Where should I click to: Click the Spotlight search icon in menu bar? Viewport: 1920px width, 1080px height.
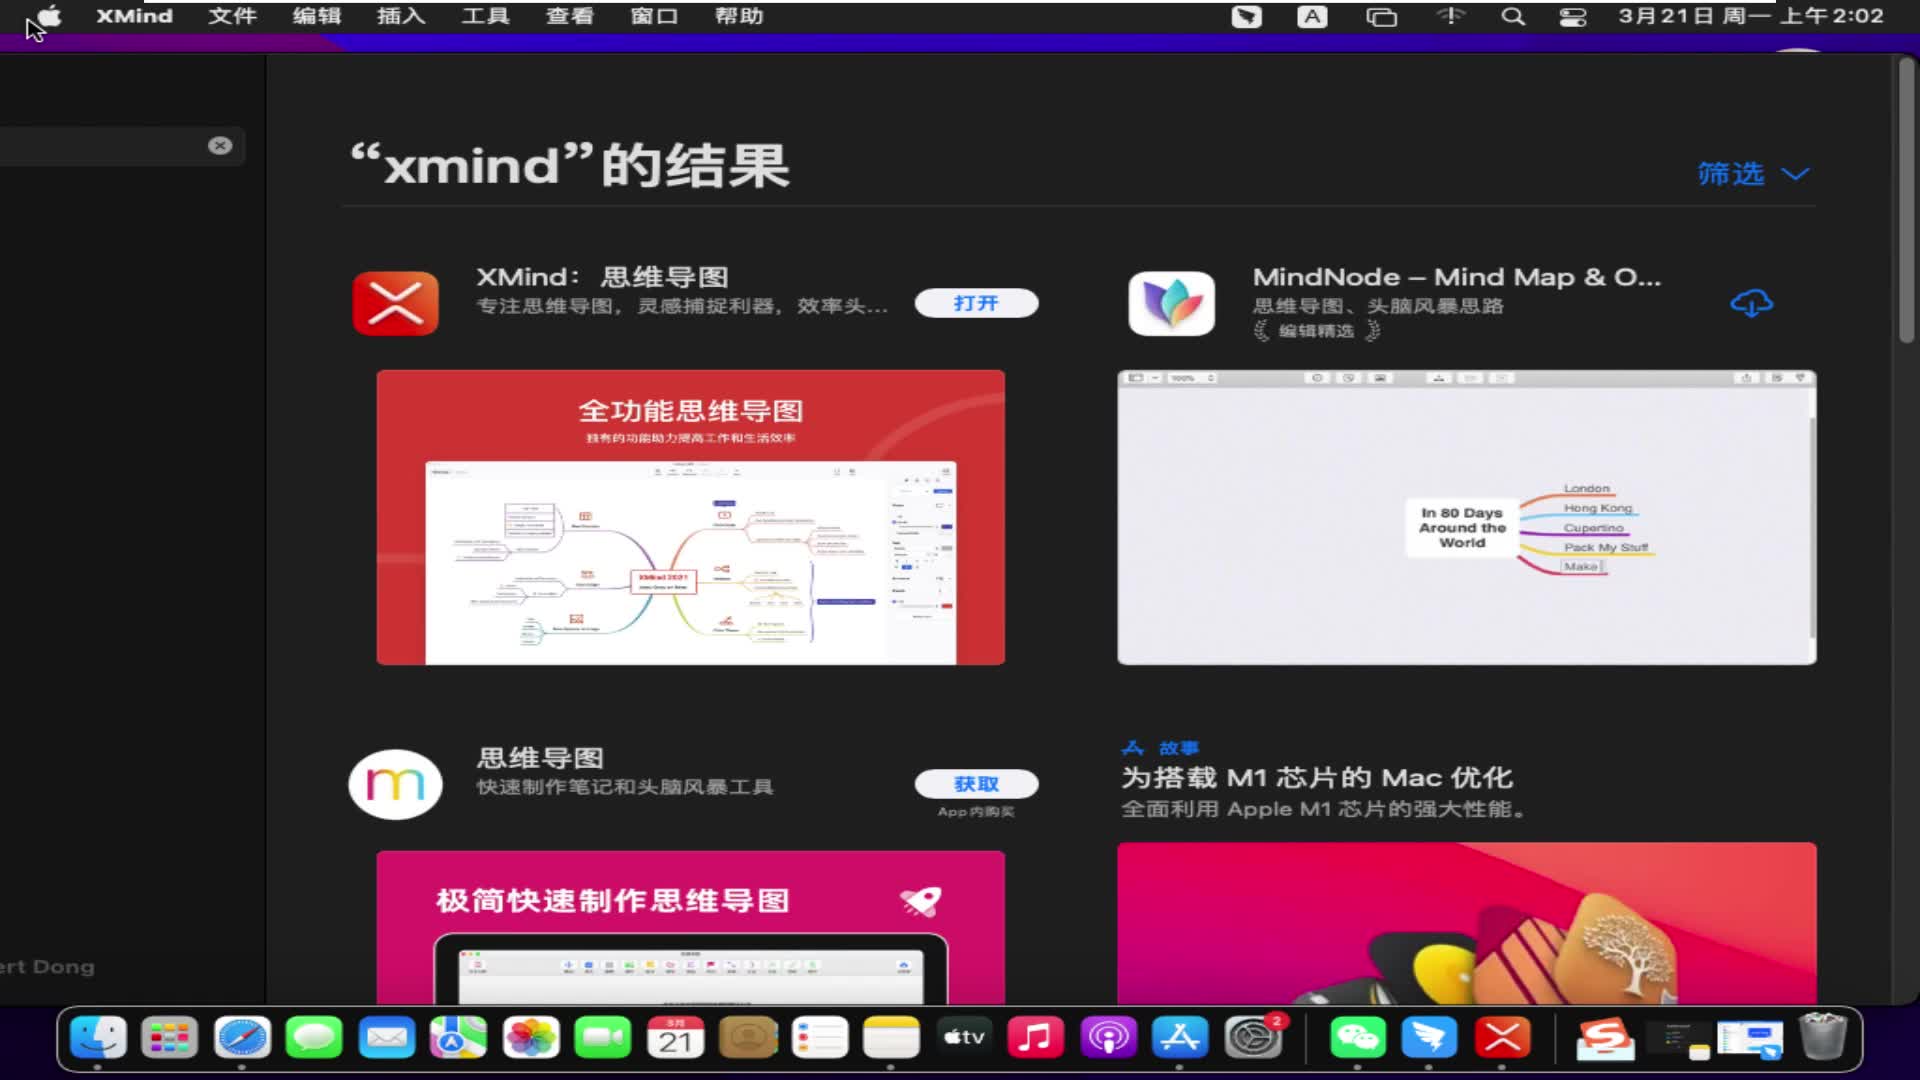pos(1512,16)
